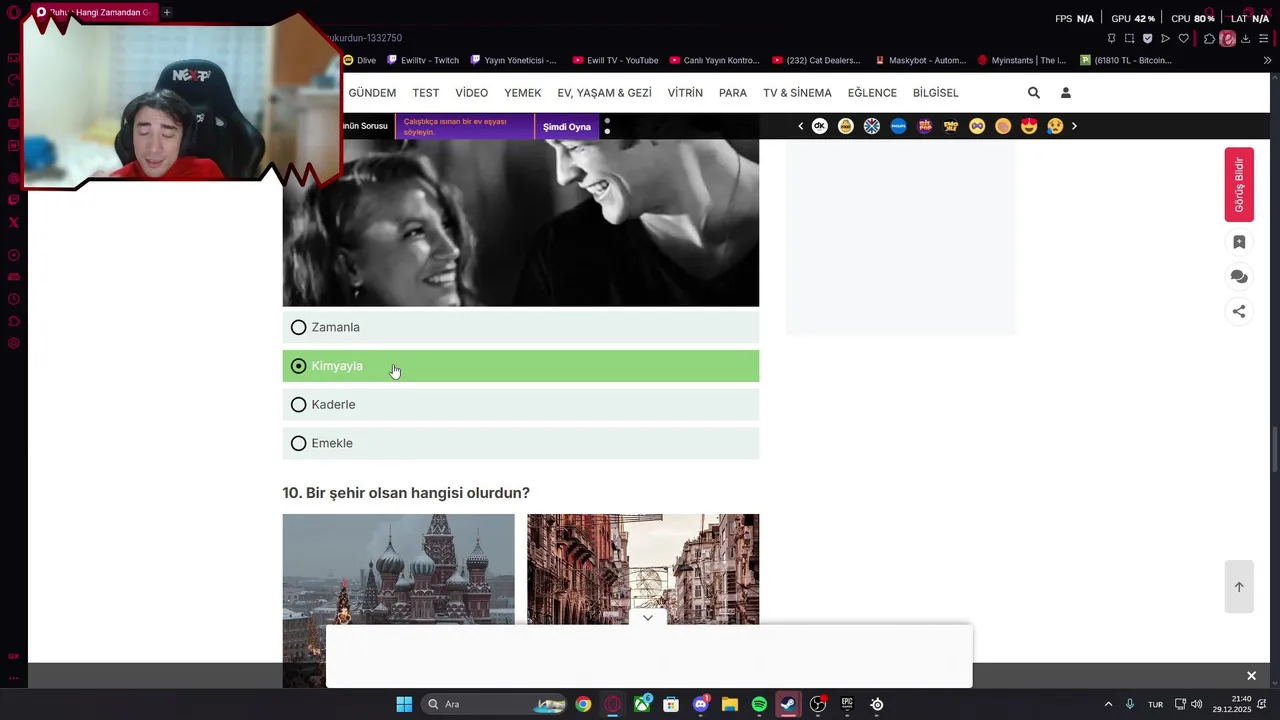Open volume control in system tray
The height and width of the screenshot is (720, 1280).
point(1197,704)
